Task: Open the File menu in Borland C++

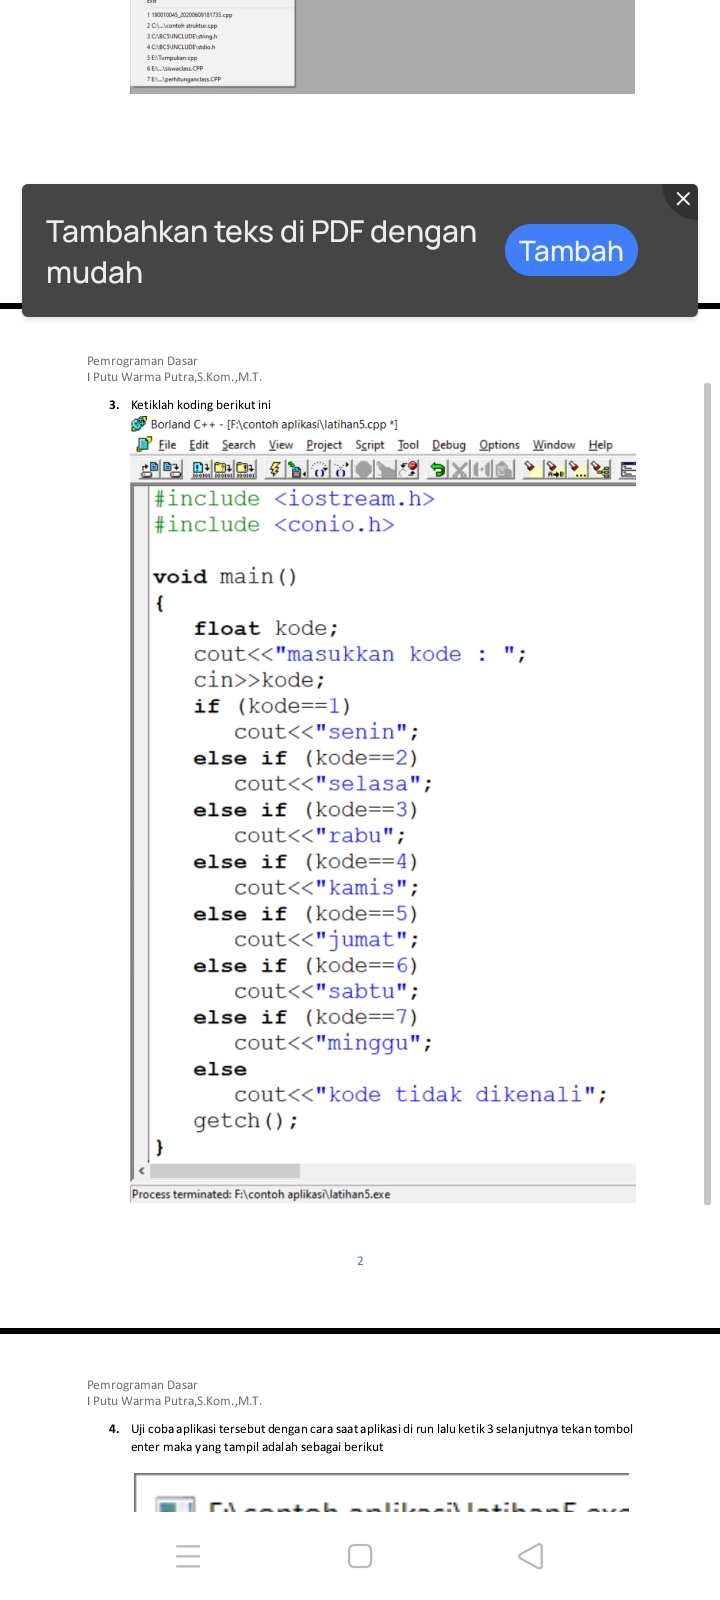Action: (167, 445)
